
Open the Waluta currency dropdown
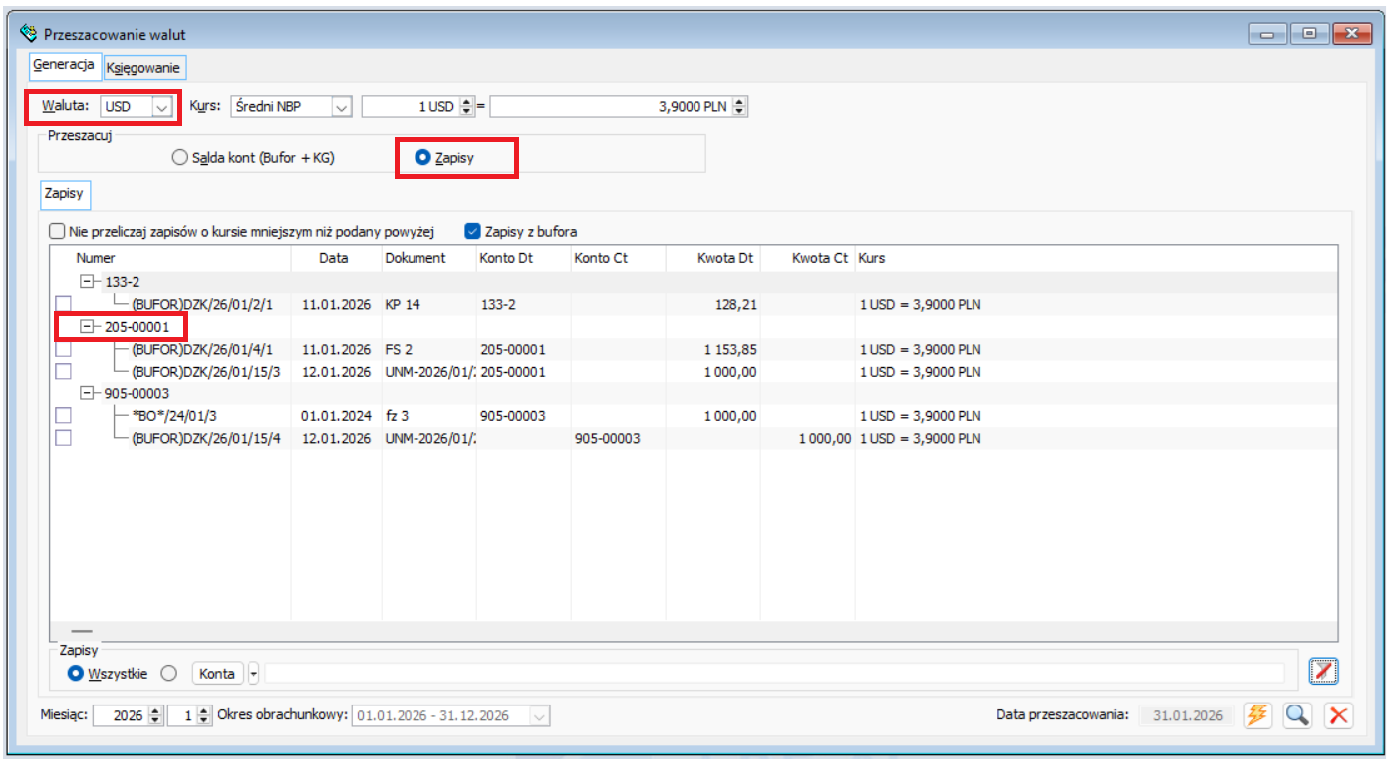tap(160, 107)
